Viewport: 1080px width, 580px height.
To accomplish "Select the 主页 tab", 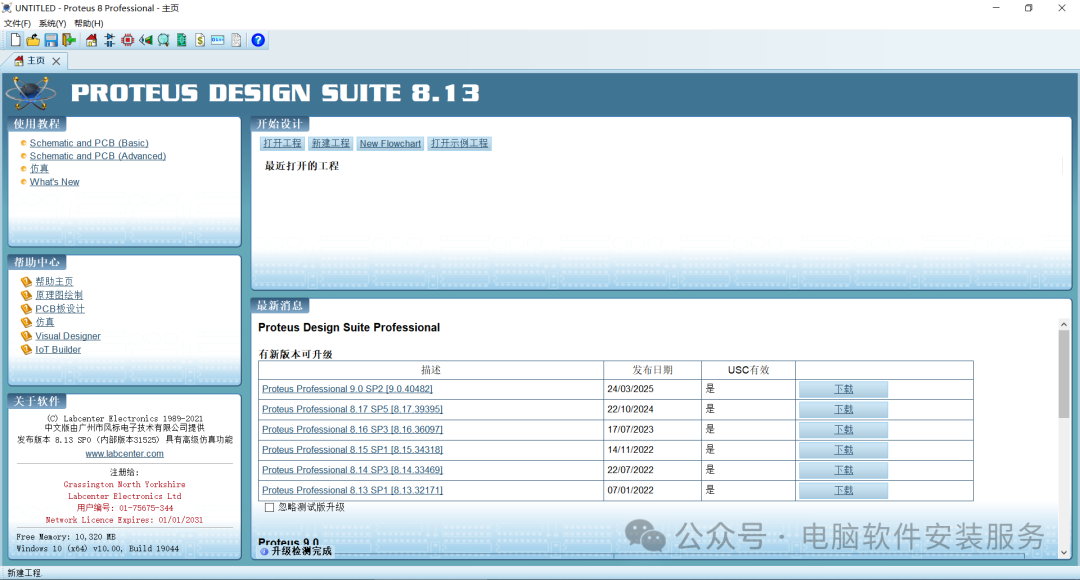I will (36, 61).
